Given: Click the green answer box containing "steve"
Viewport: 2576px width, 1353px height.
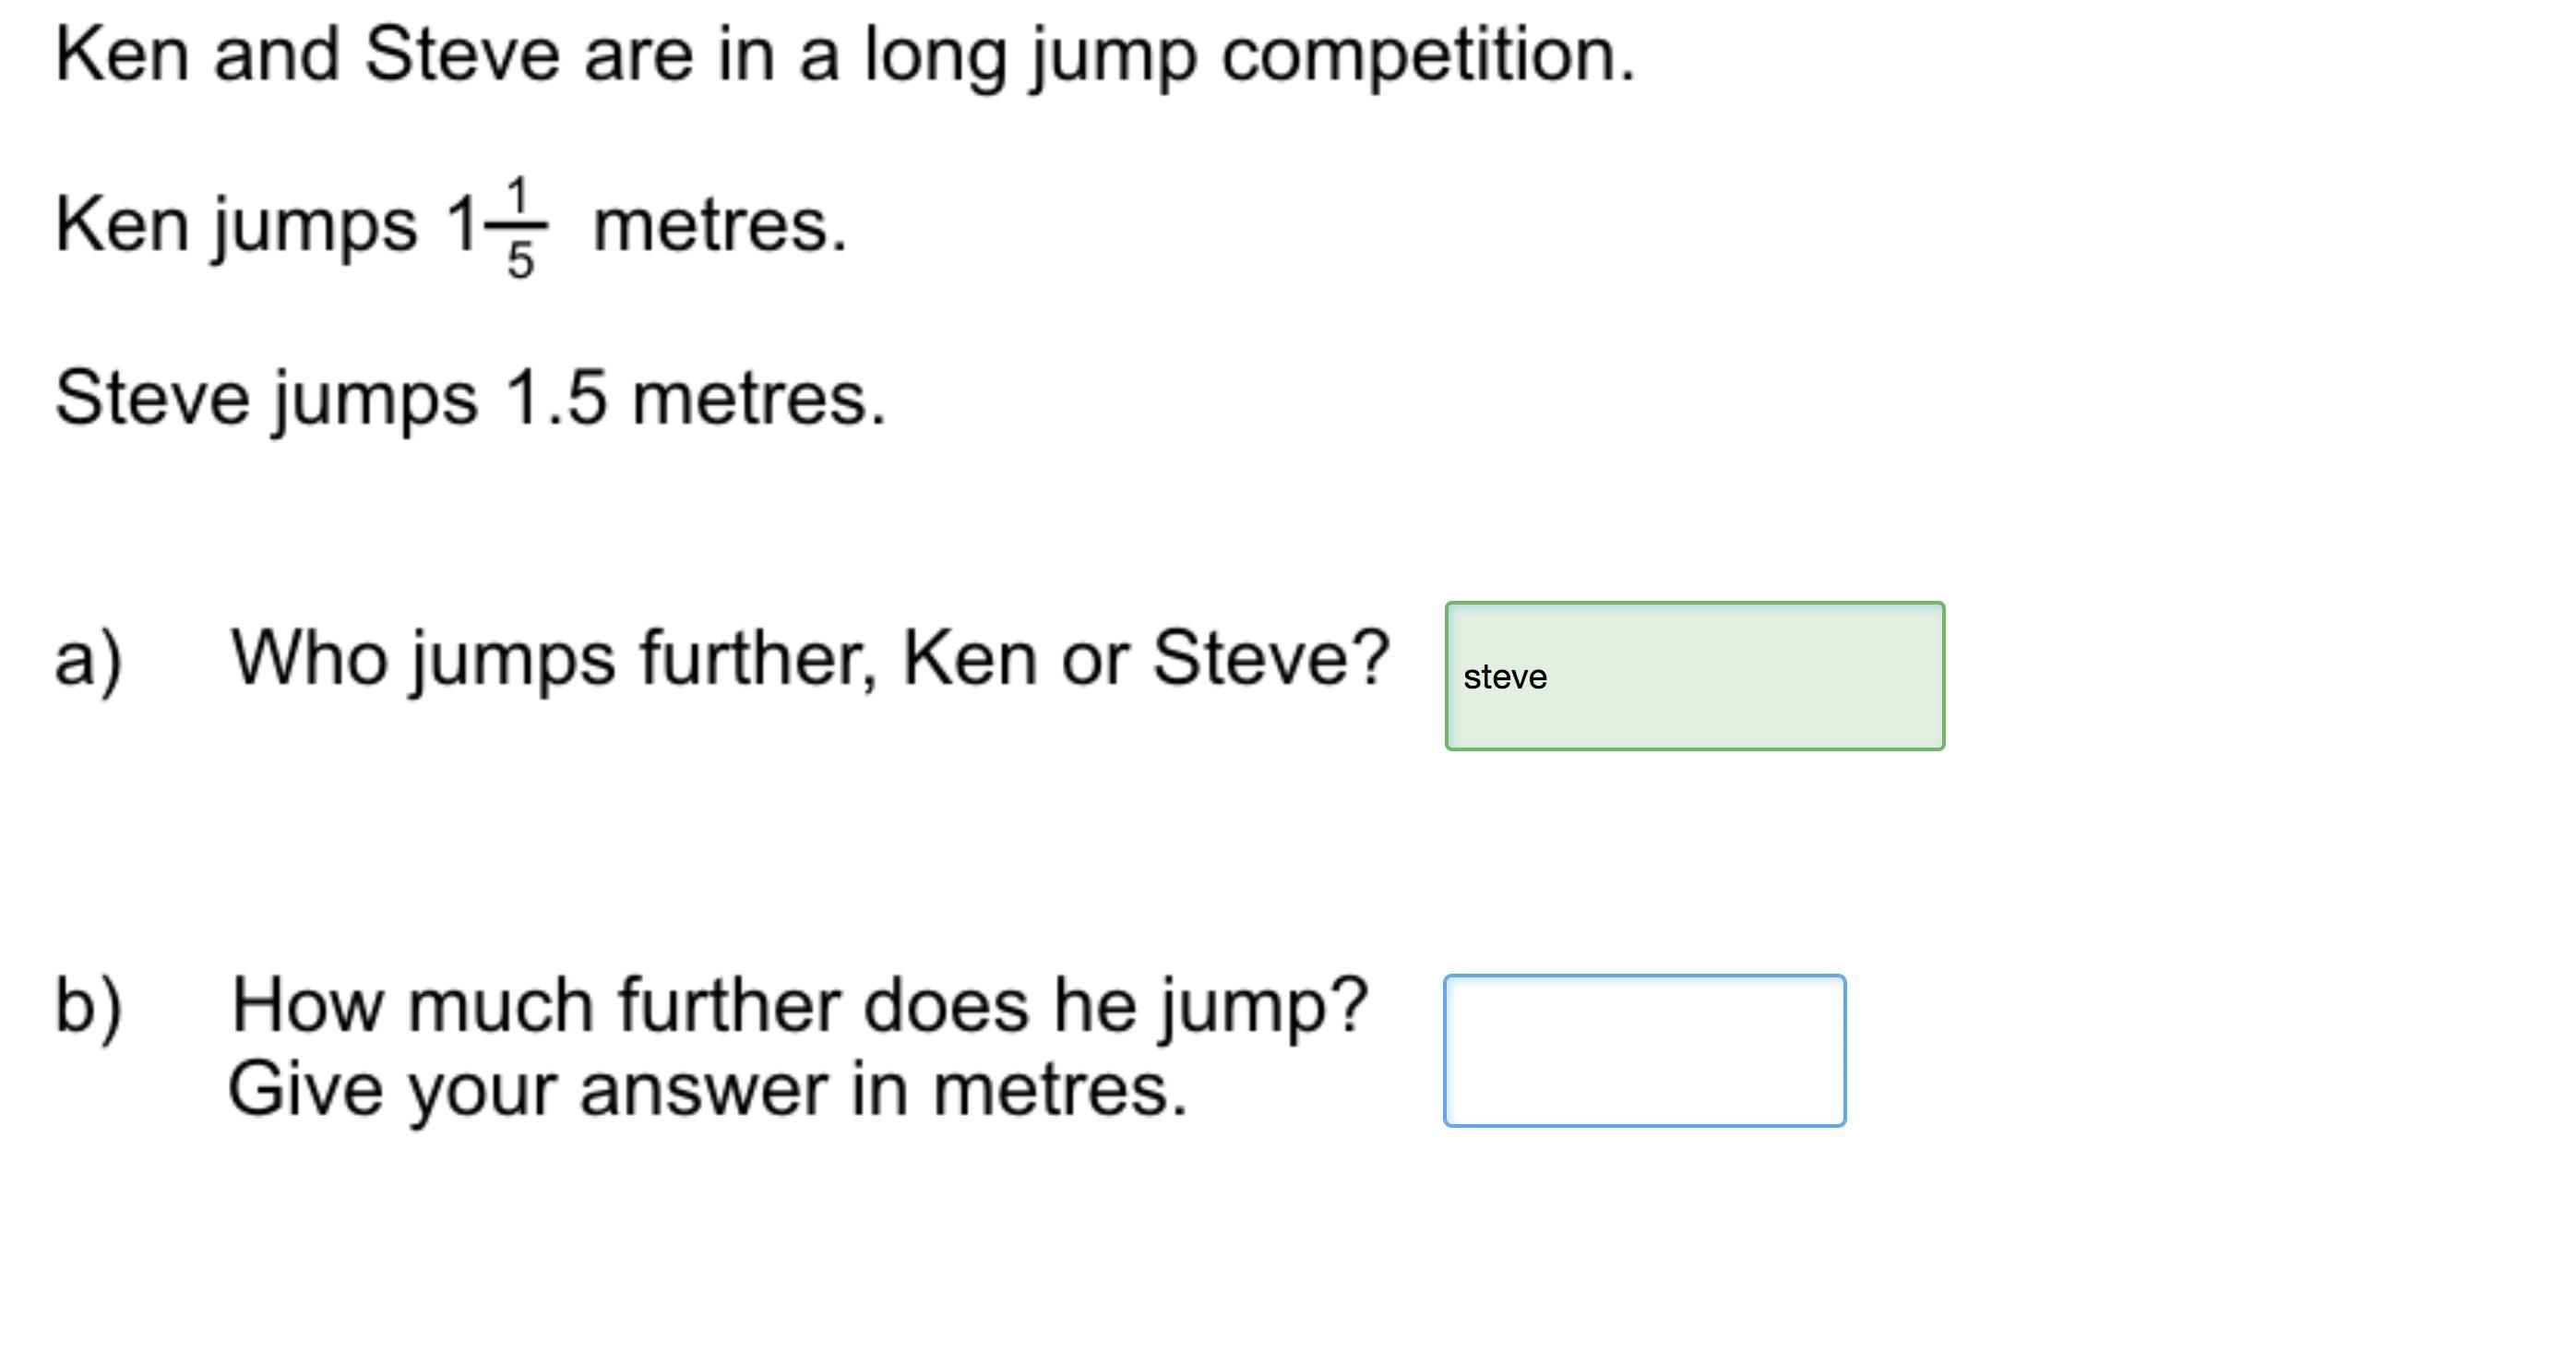Looking at the screenshot, I should pyautogui.click(x=1694, y=676).
